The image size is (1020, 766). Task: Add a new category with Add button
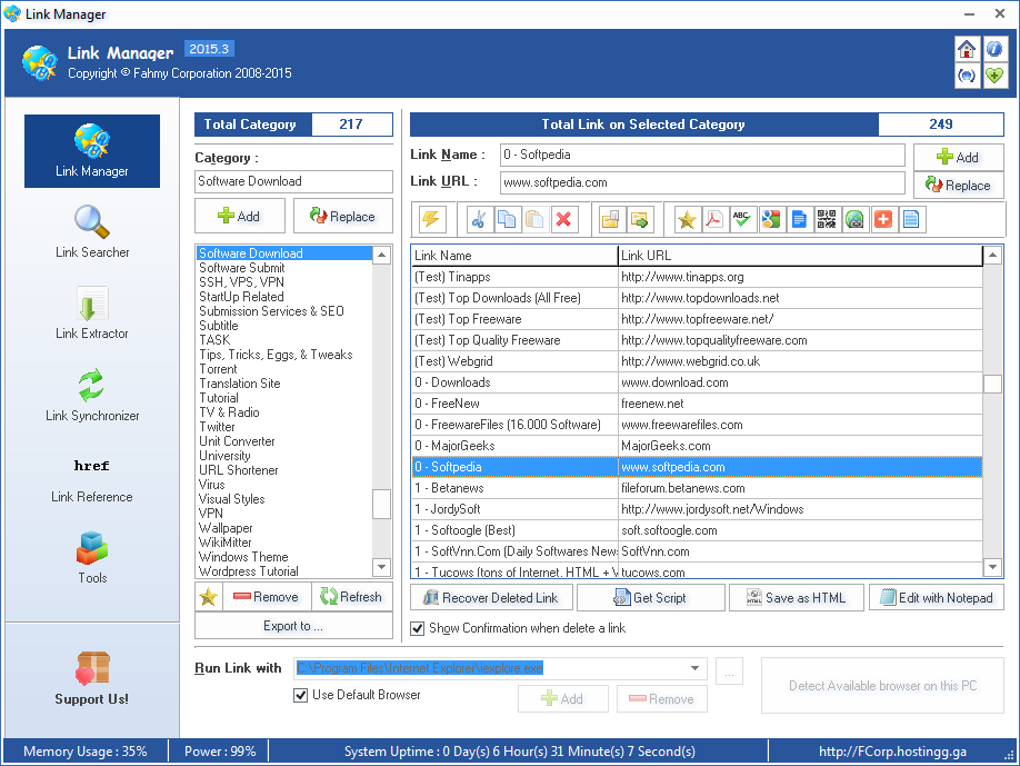click(x=240, y=216)
